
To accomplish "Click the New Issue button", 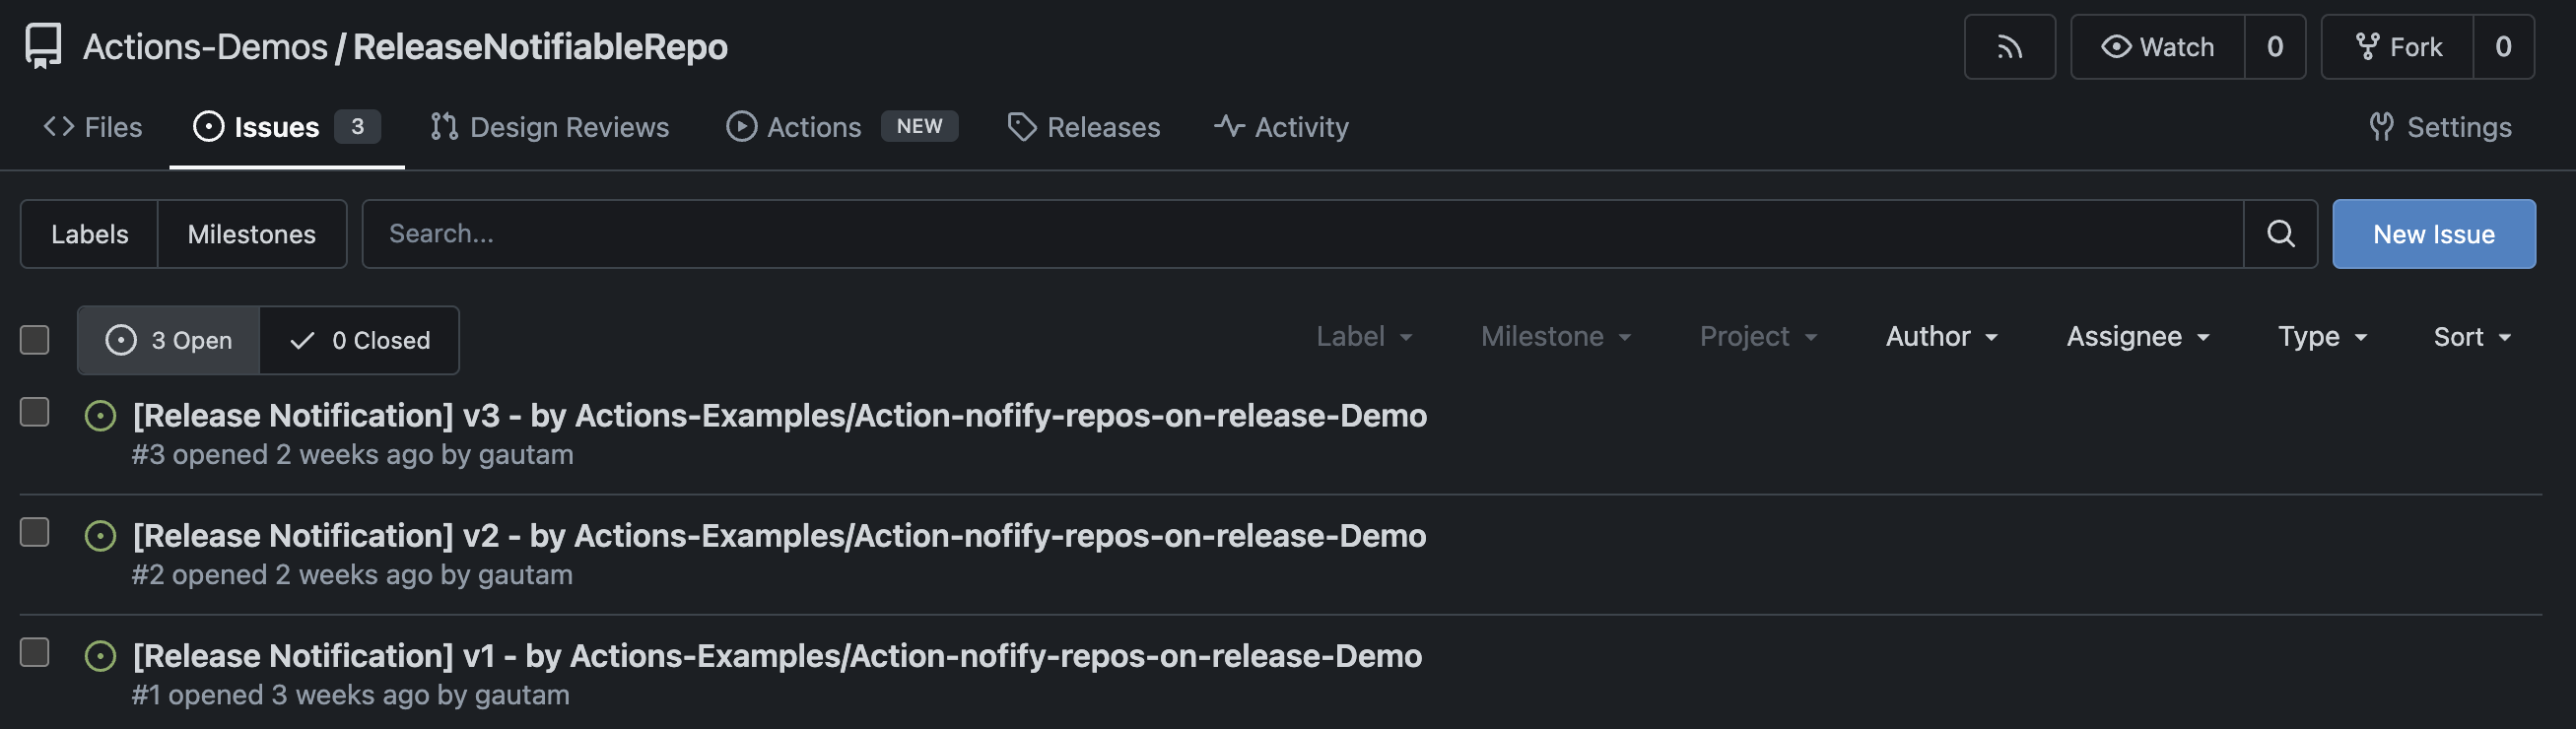I will coord(2432,234).
